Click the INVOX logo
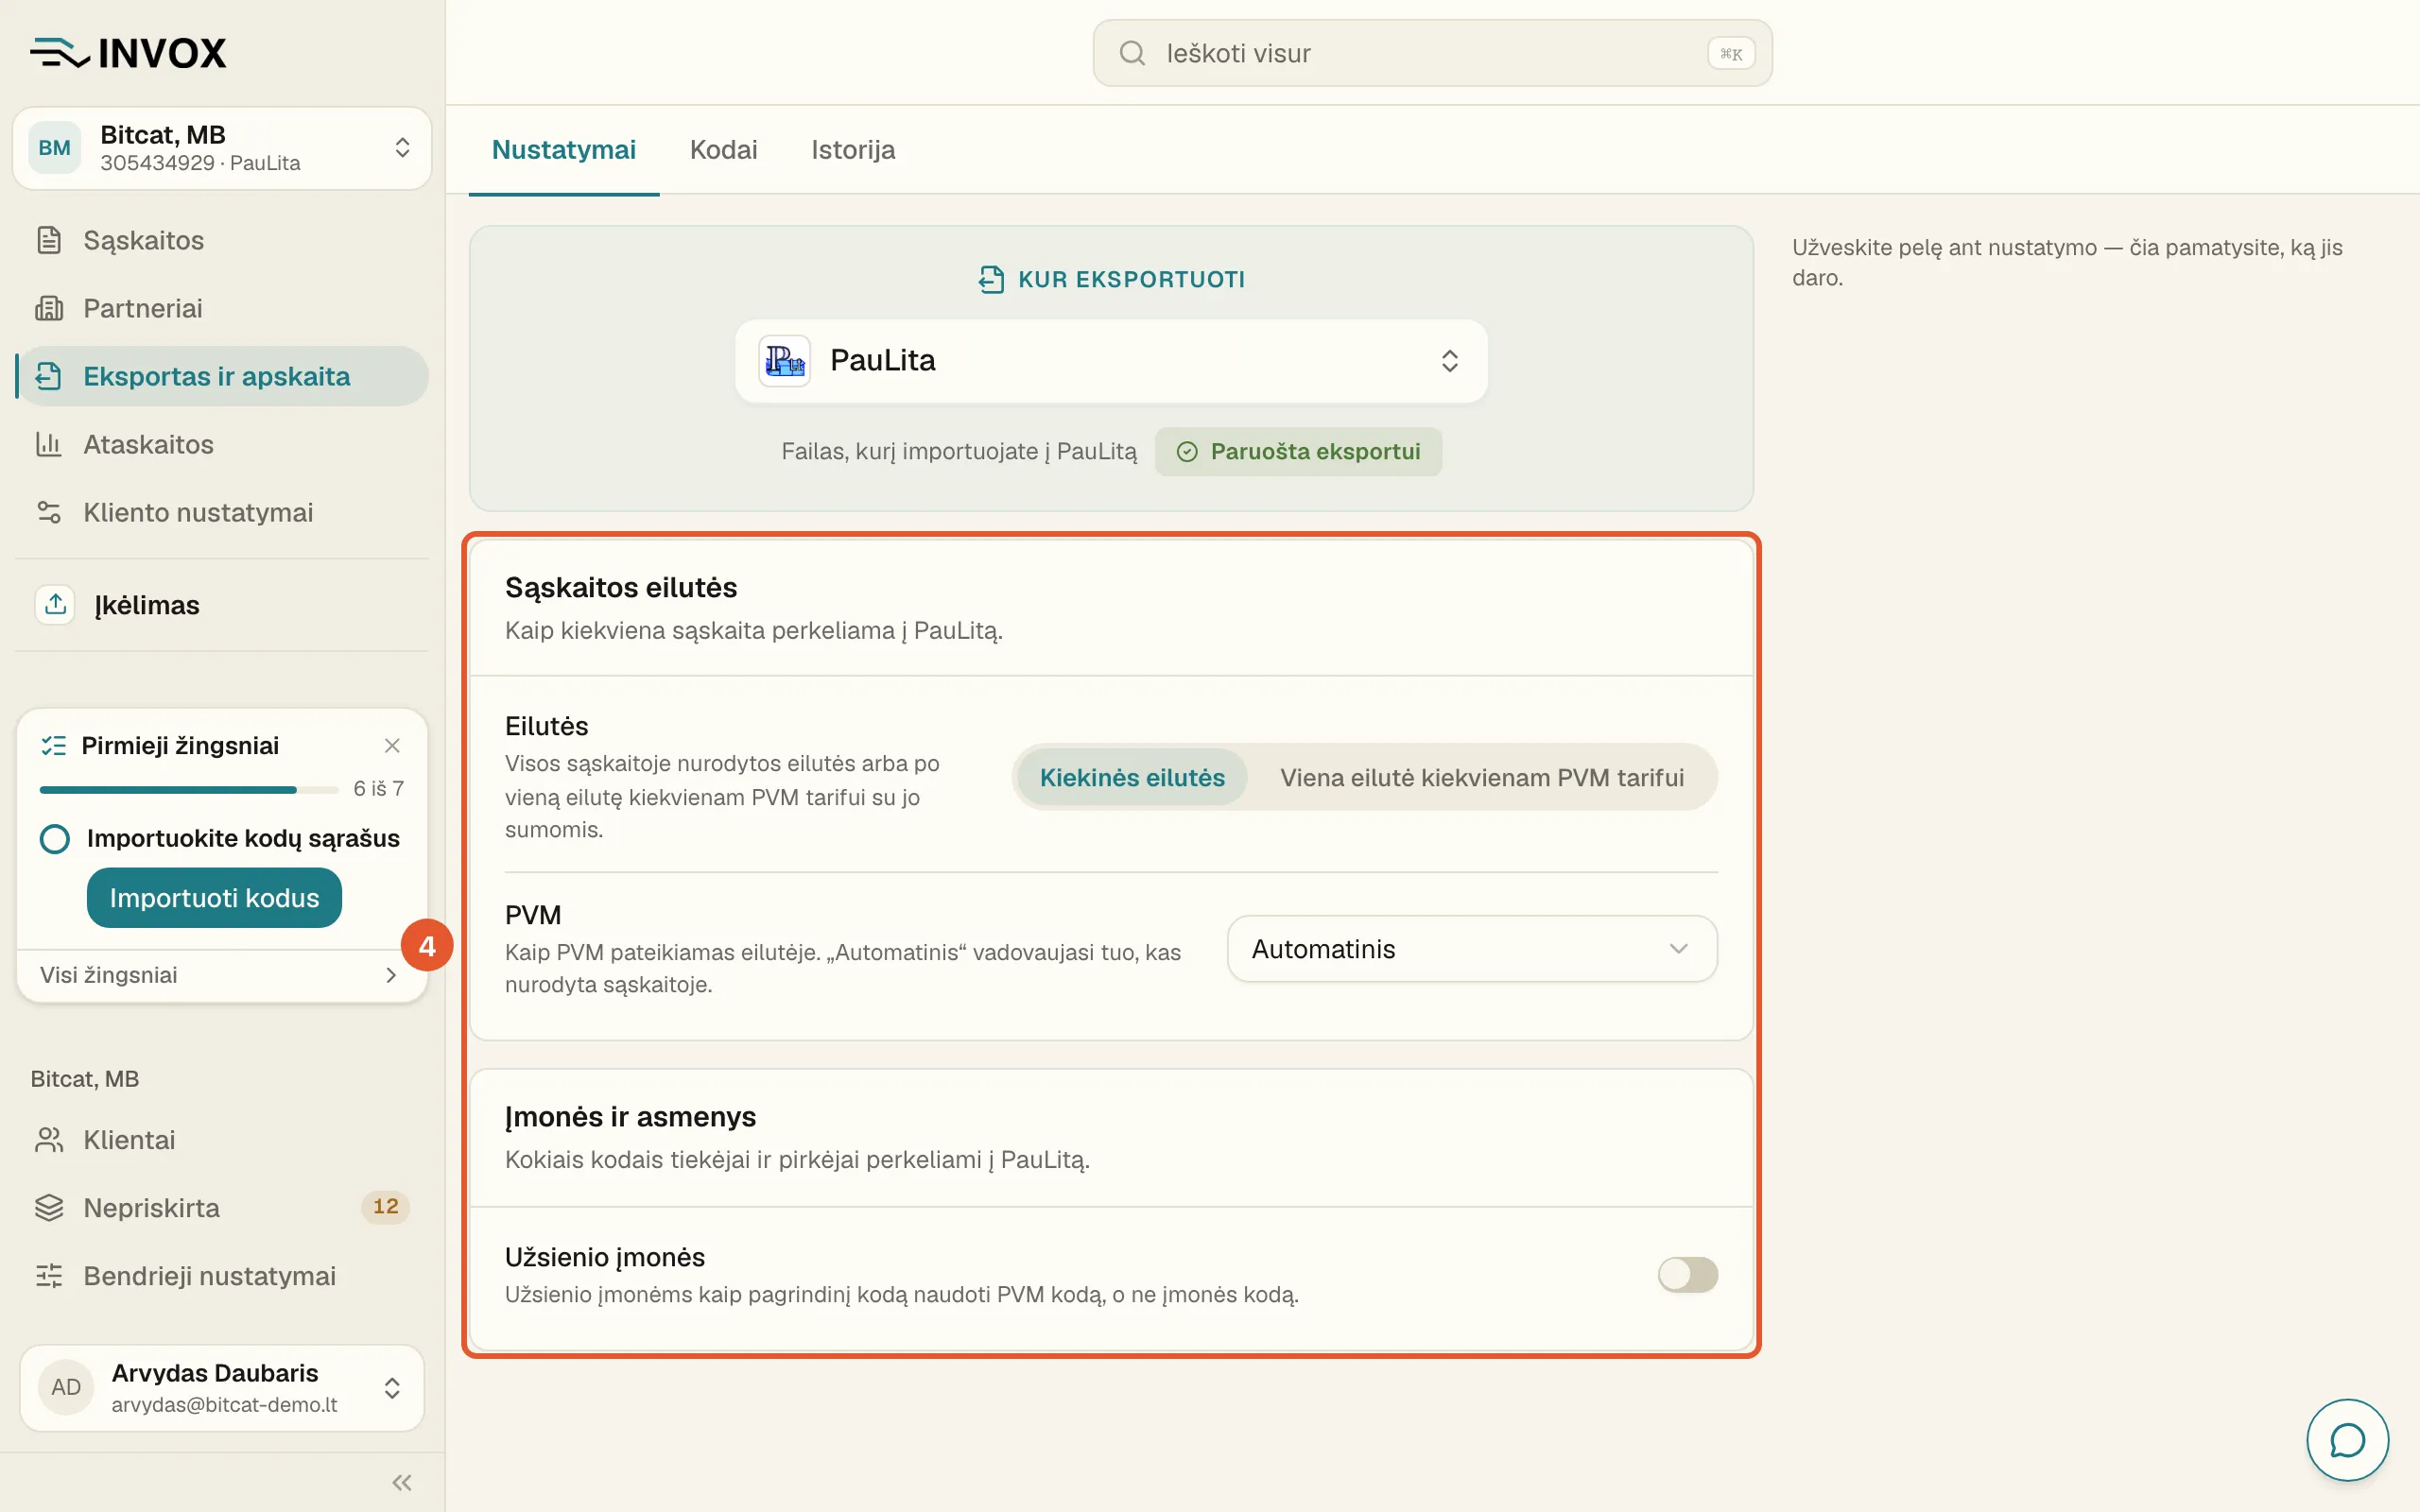This screenshot has width=2420, height=1512. (128, 53)
